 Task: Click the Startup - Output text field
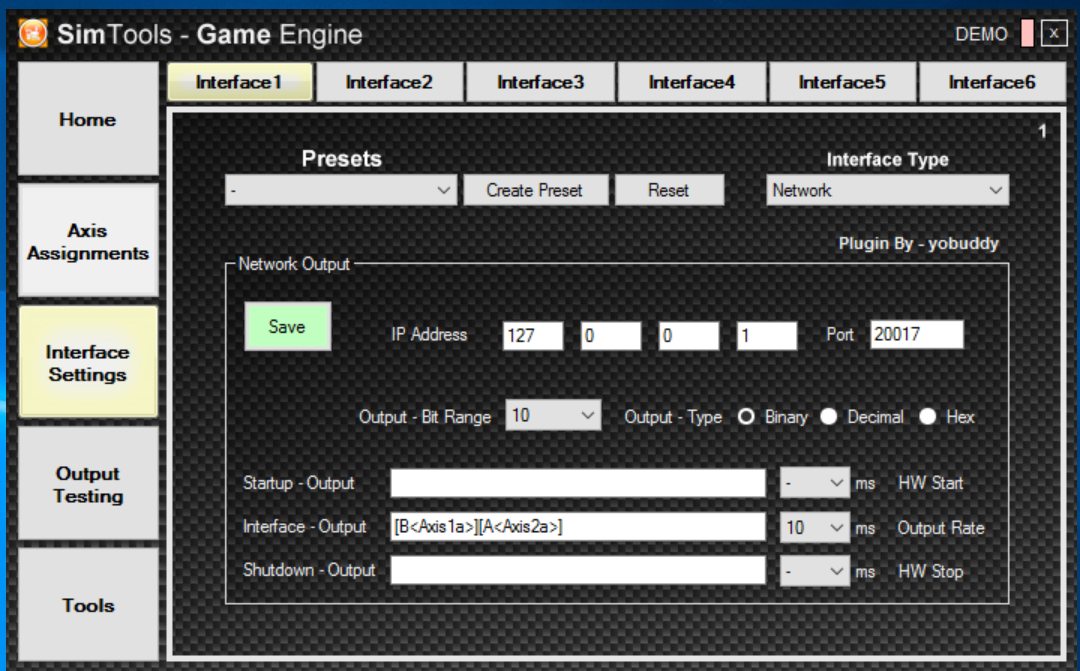coord(578,483)
